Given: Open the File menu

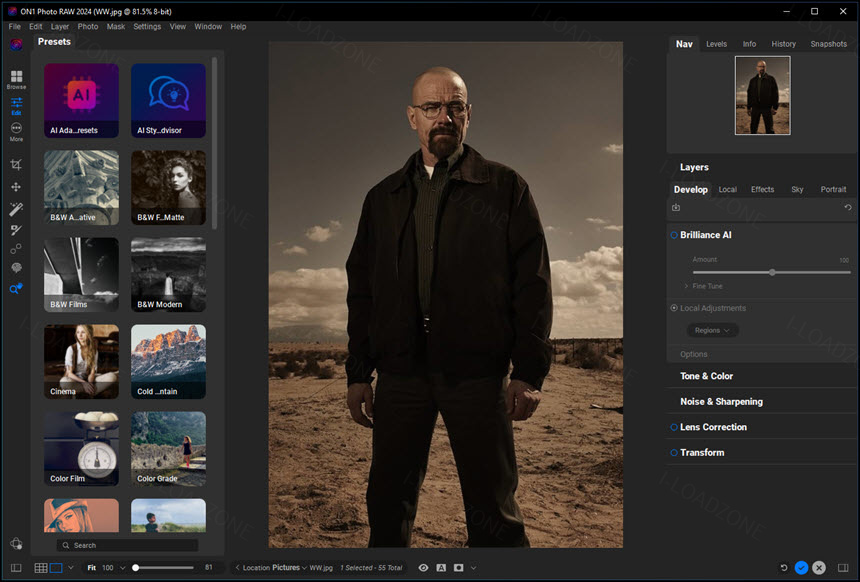Looking at the screenshot, I should pos(15,26).
